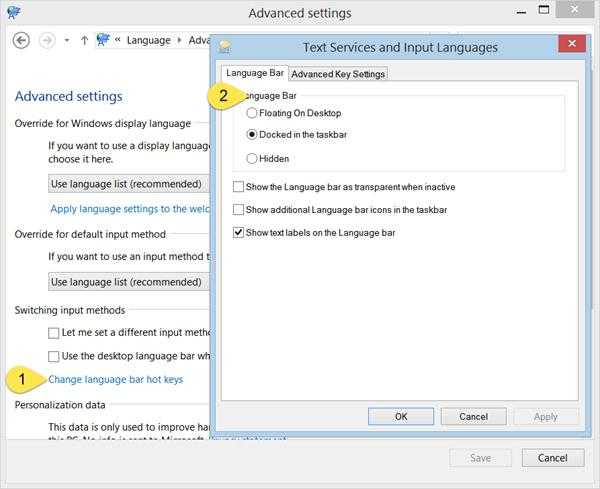The image size is (600, 489).
Task: Click Cancel in Text Services dialog
Action: (473, 416)
